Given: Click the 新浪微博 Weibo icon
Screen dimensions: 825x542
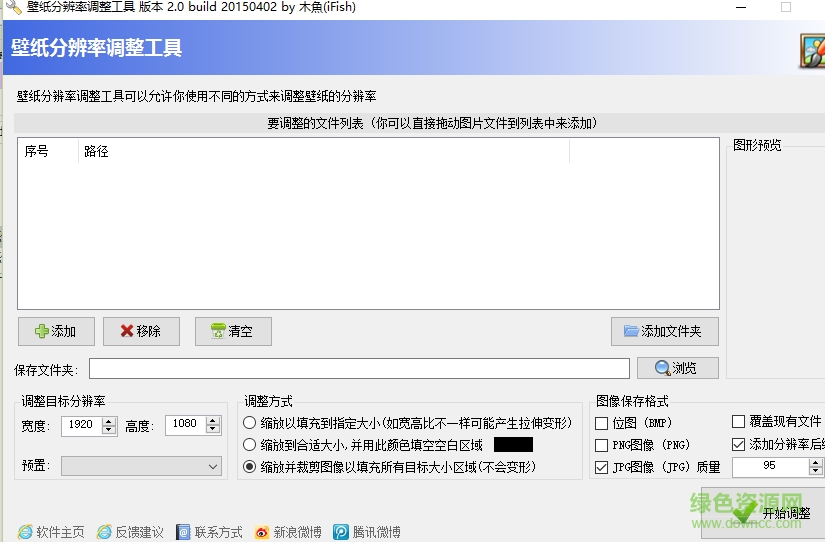Looking at the screenshot, I should (261, 532).
